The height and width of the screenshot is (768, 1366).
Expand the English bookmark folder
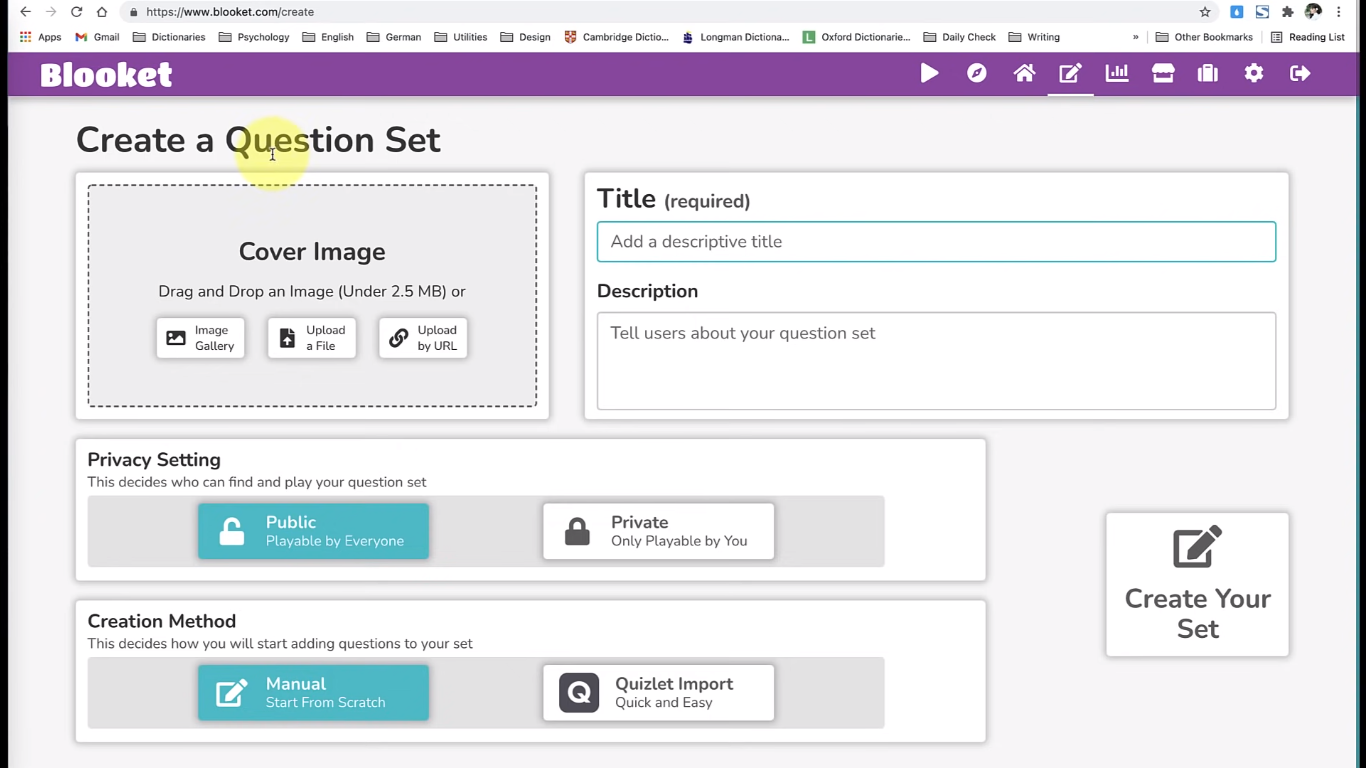click(328, 37)
